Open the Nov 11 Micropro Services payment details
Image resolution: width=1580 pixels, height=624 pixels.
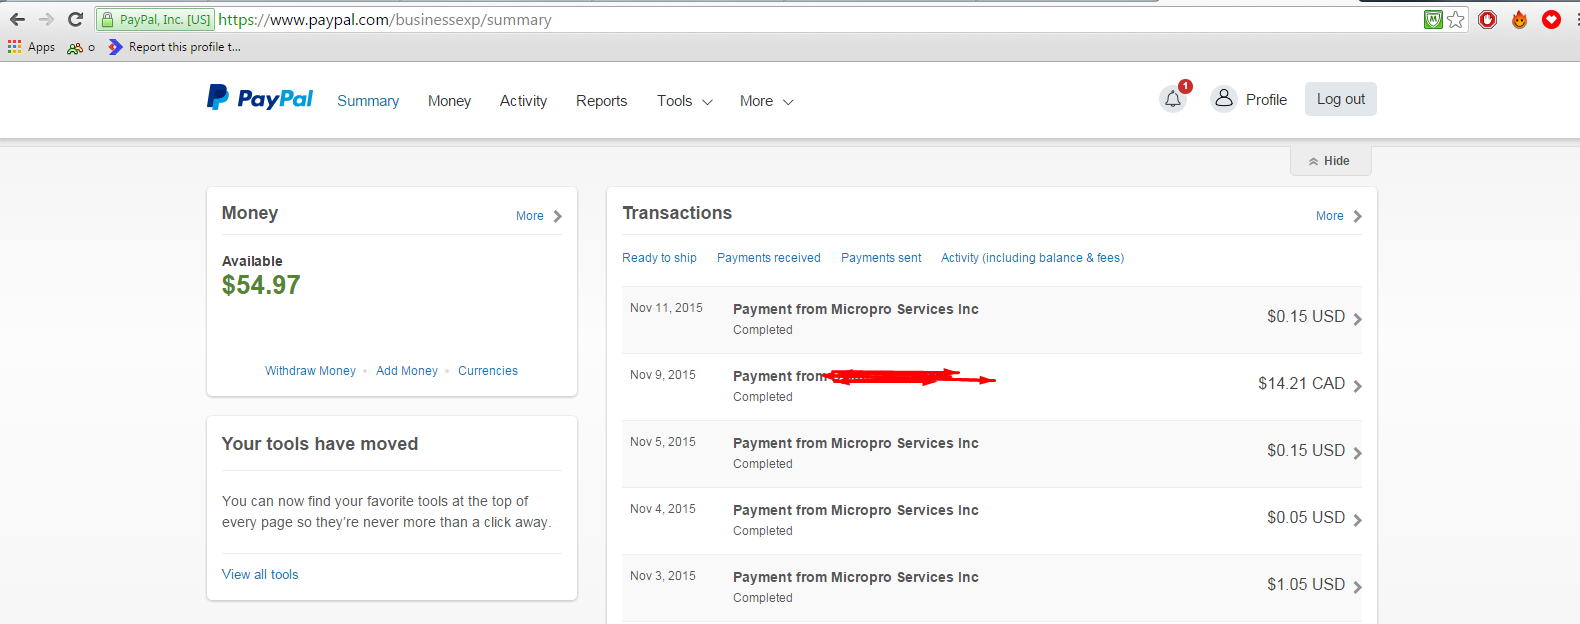pos(855,310)
